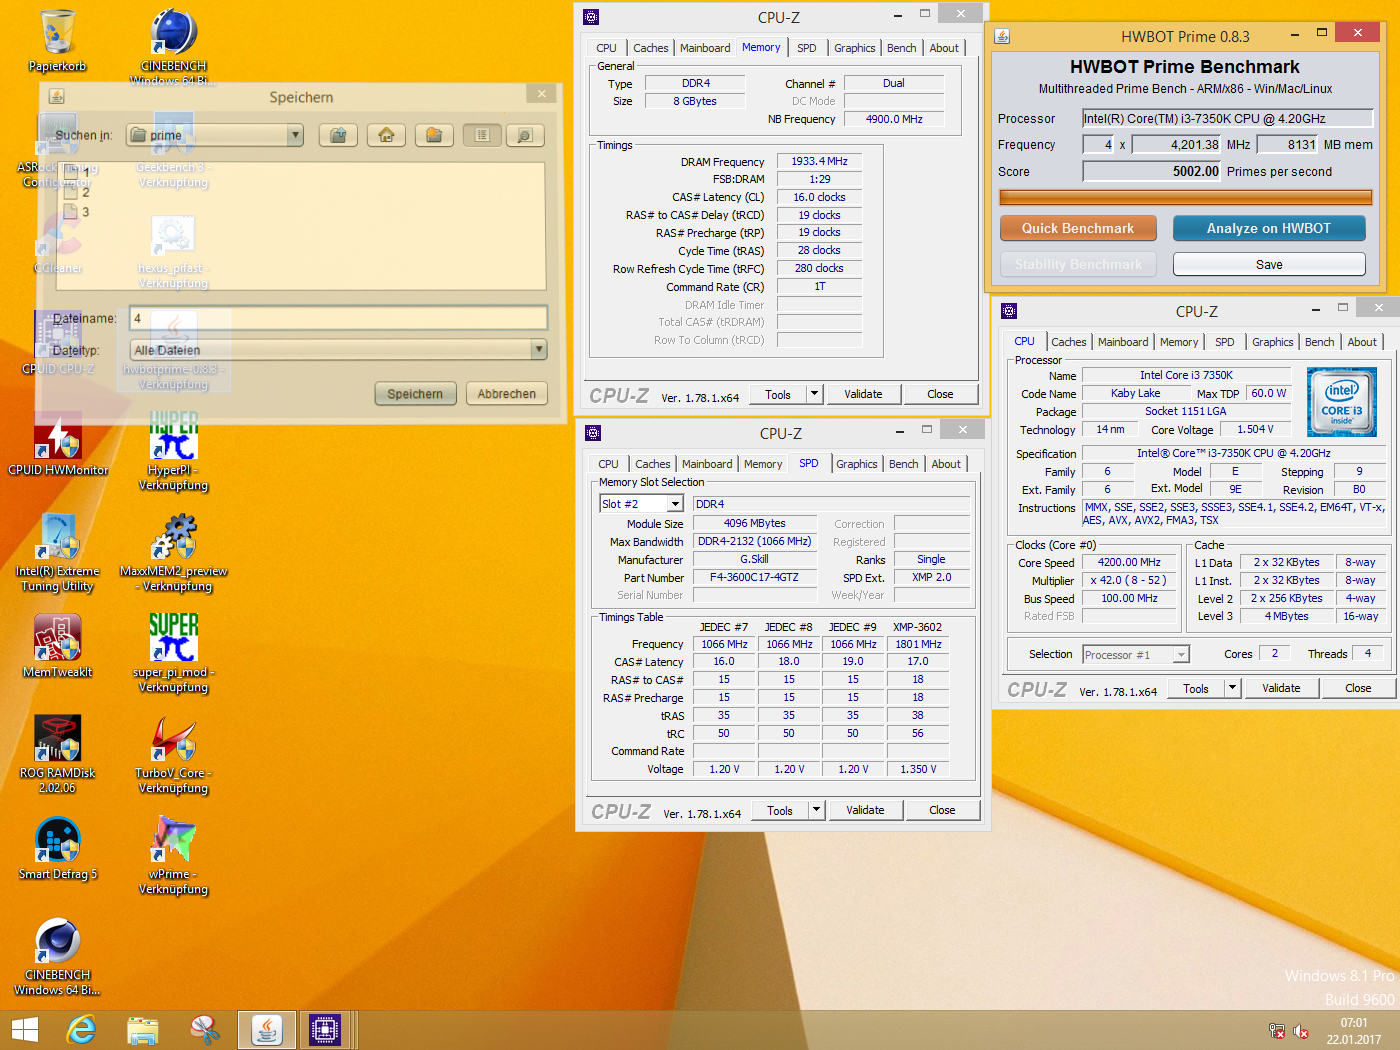Click Core Voltage value 1.504 V
1400x1050 pixels.
tap(1255, 429)
